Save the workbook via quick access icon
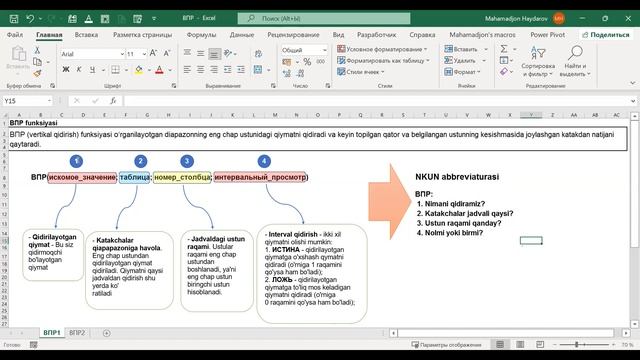Screen dimensions: 640x360 (x=14, y=18)
